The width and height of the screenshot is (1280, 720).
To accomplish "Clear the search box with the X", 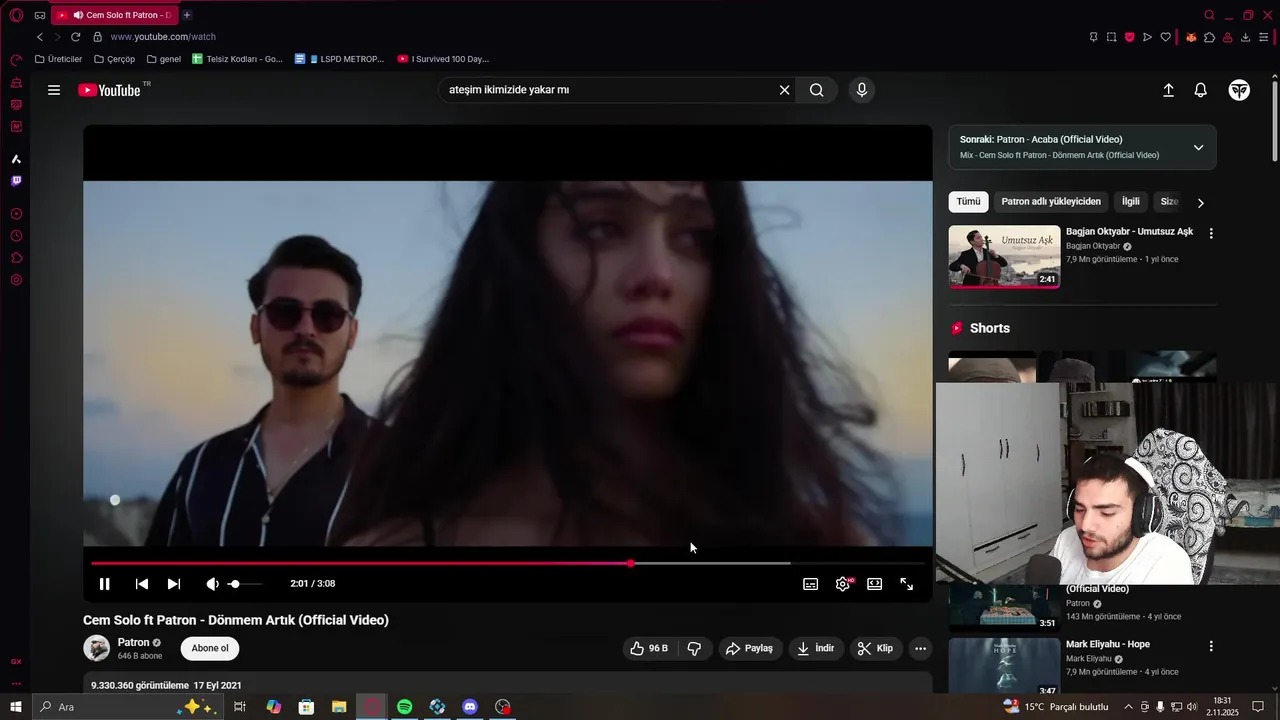I will coord(785,90).
